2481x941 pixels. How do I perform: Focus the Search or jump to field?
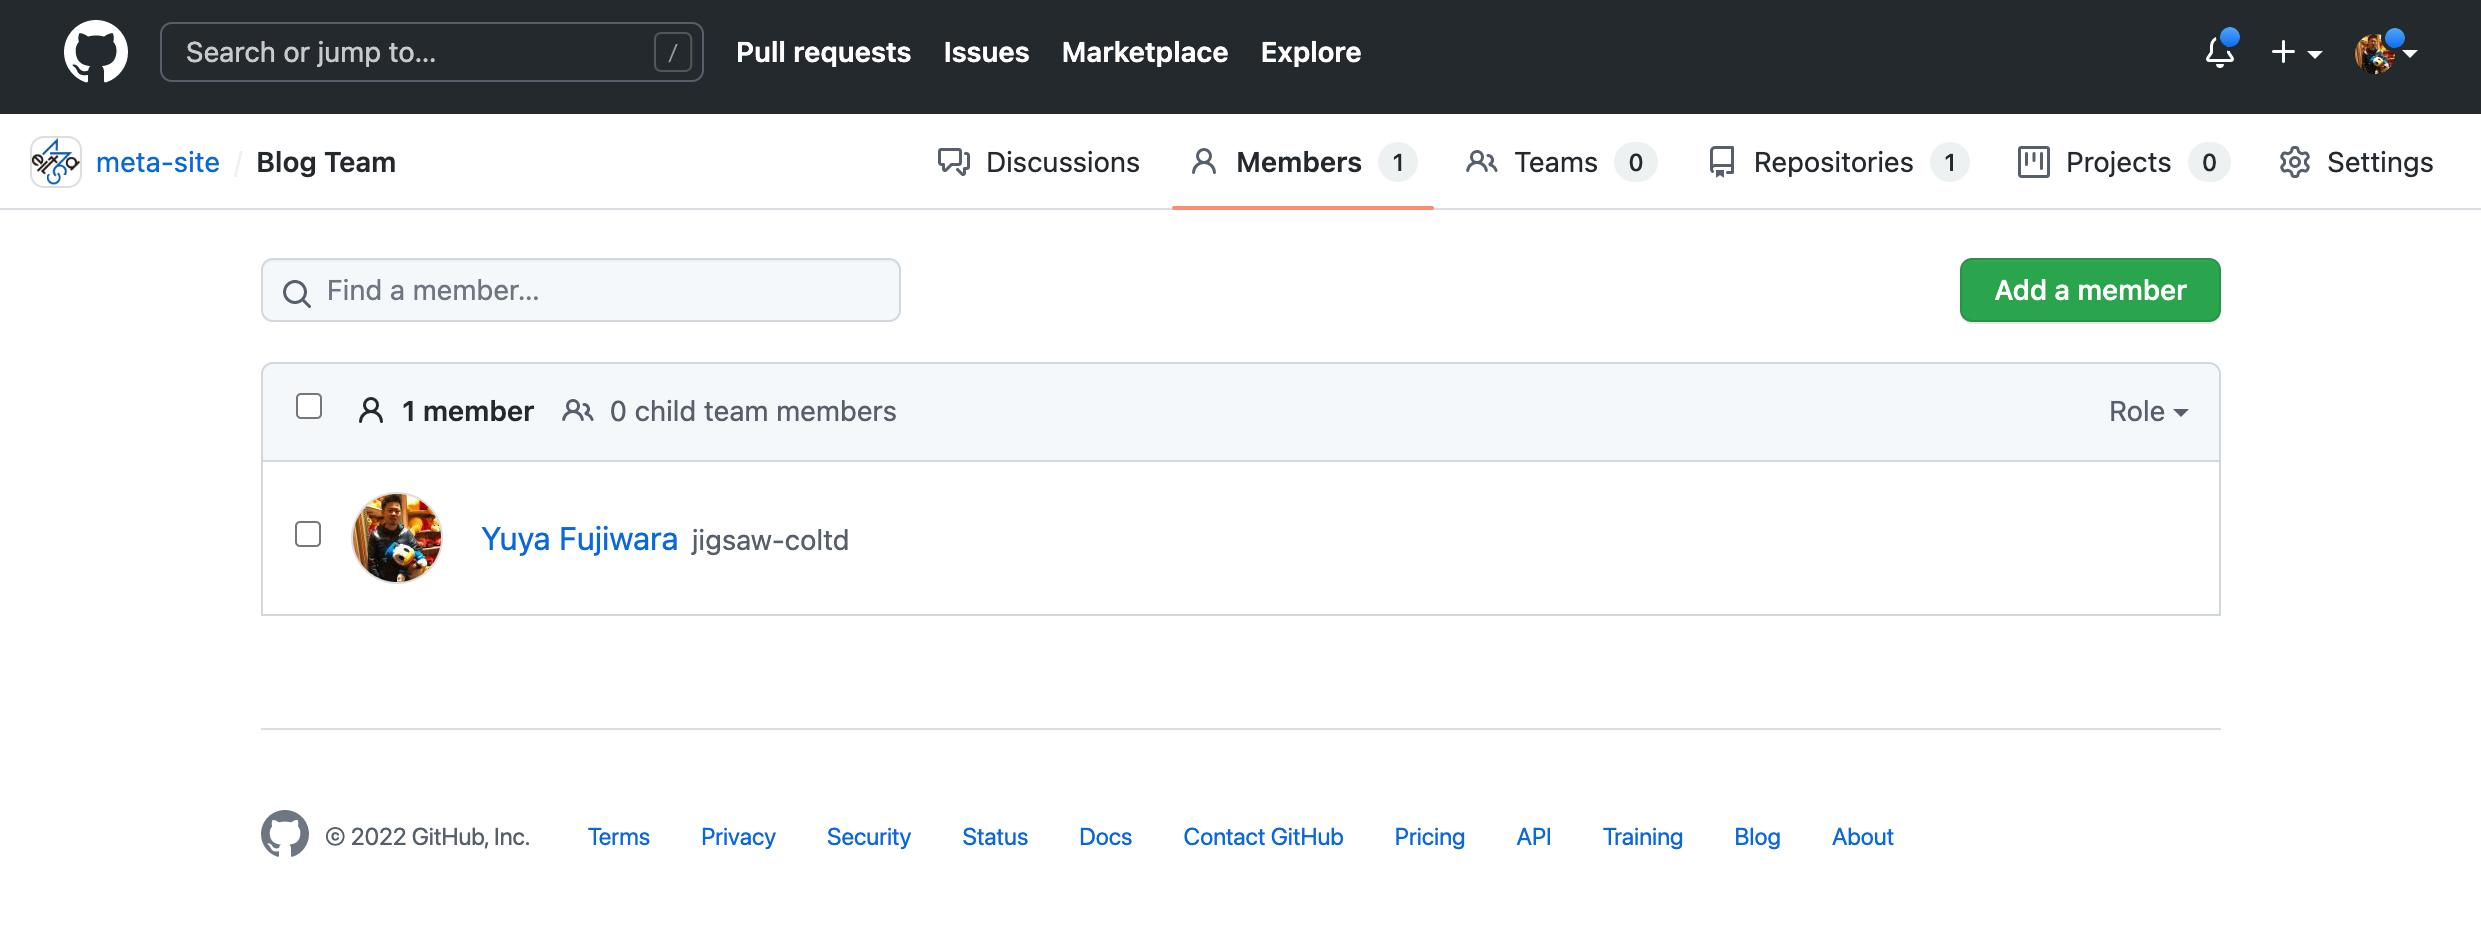tap(432, 52)
